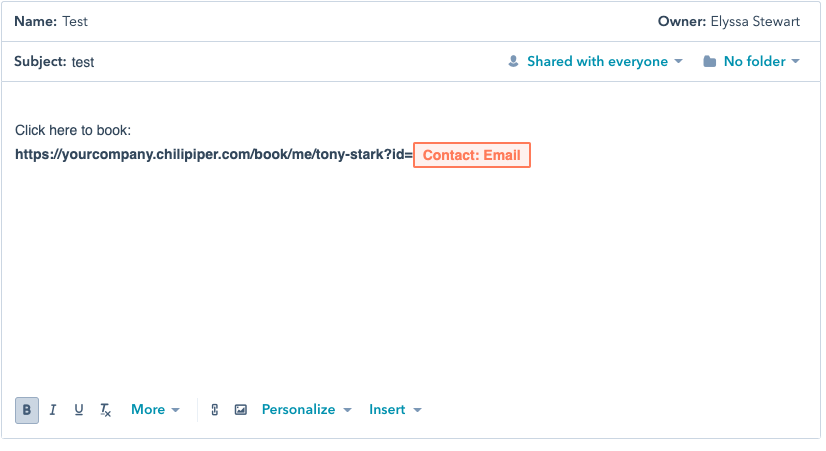Click the chilipiper booking URL text

[214, 154]
